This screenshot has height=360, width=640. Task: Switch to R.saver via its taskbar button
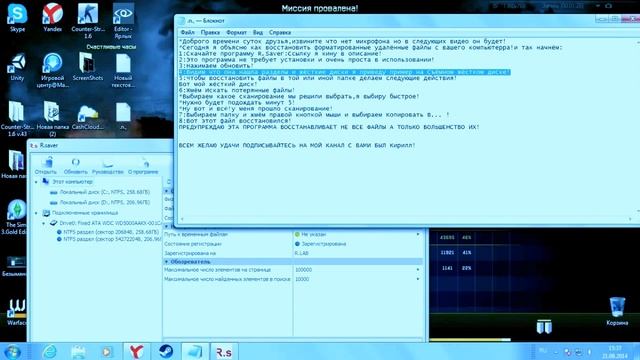tap(224, 351)
